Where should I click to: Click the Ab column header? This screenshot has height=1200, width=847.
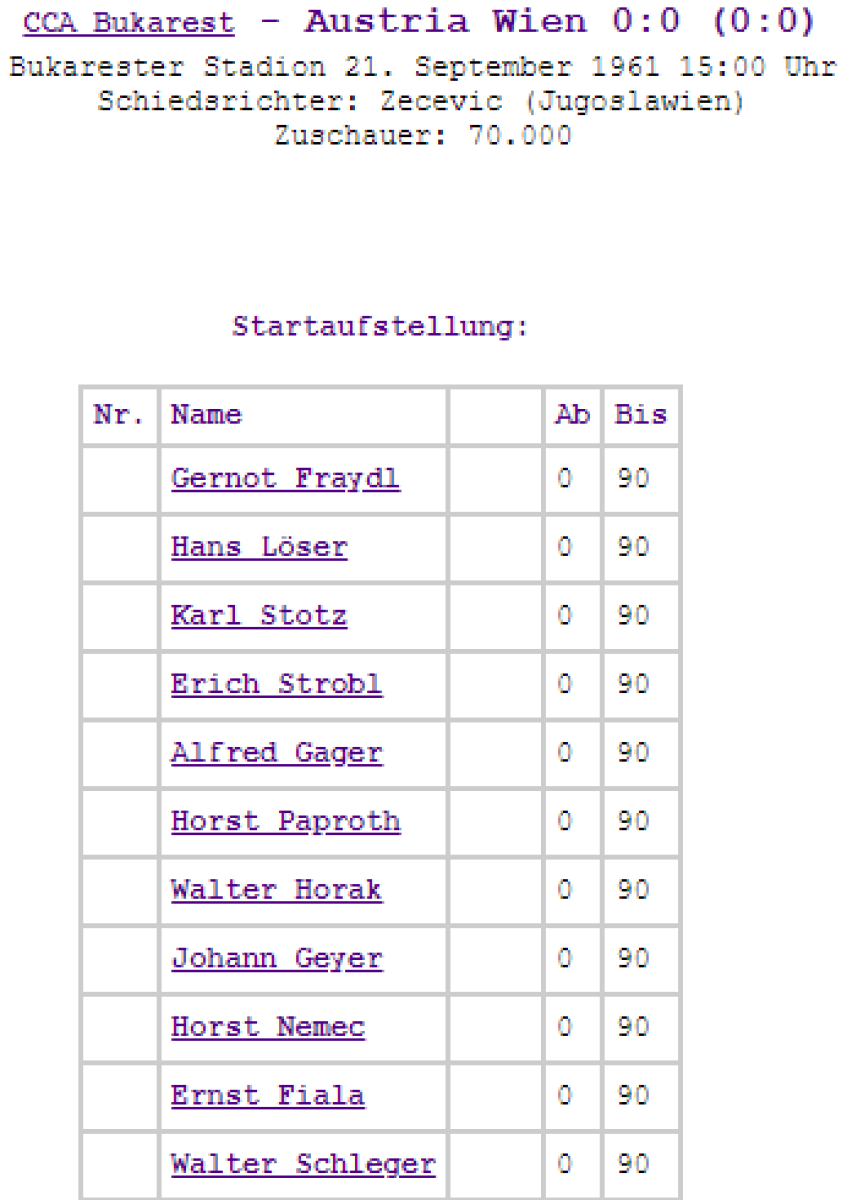coord(572,415)
